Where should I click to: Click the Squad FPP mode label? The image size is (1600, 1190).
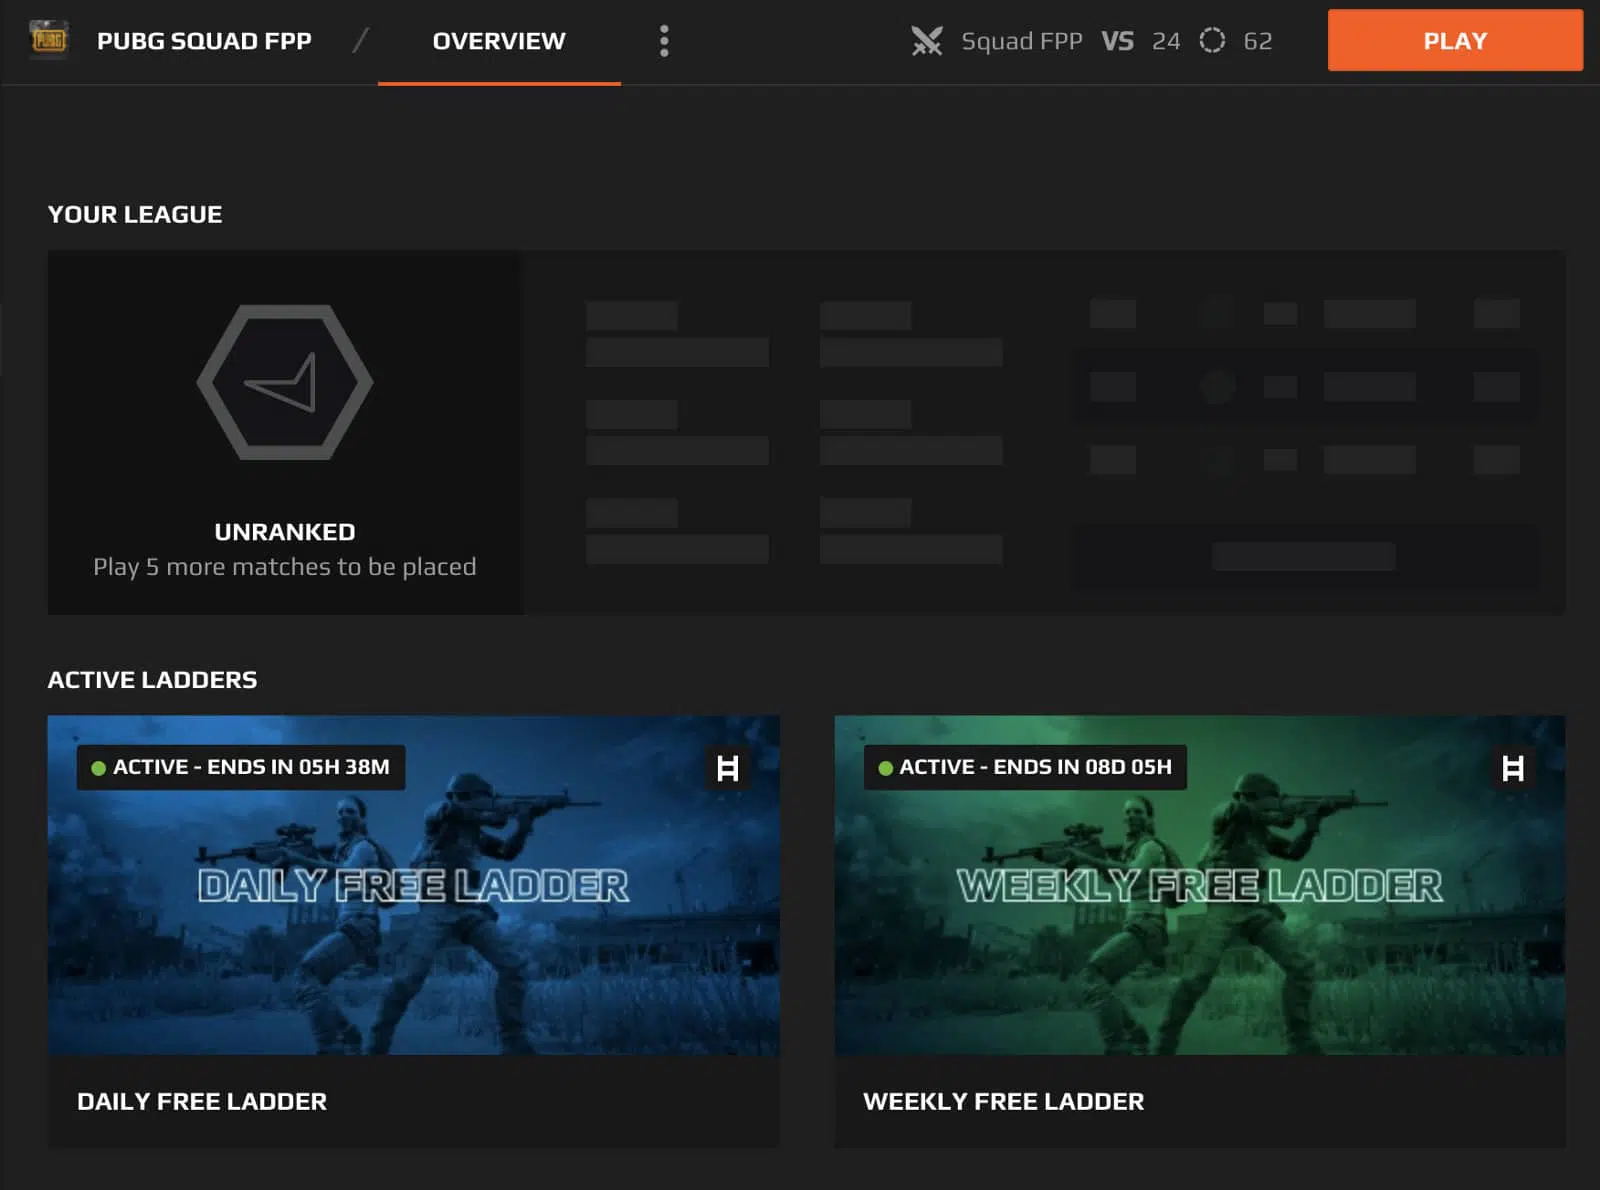pos(1021,41)
